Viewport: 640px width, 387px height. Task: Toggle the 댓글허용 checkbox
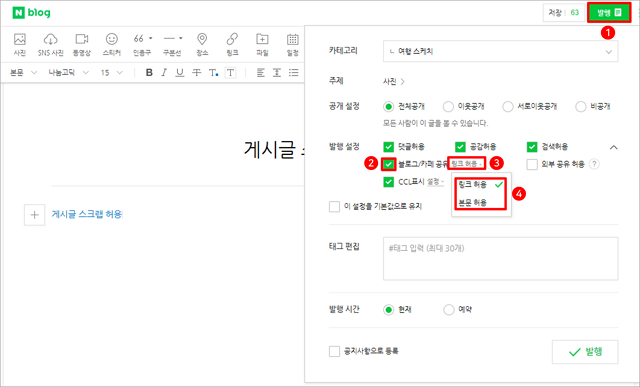point(389,147)
